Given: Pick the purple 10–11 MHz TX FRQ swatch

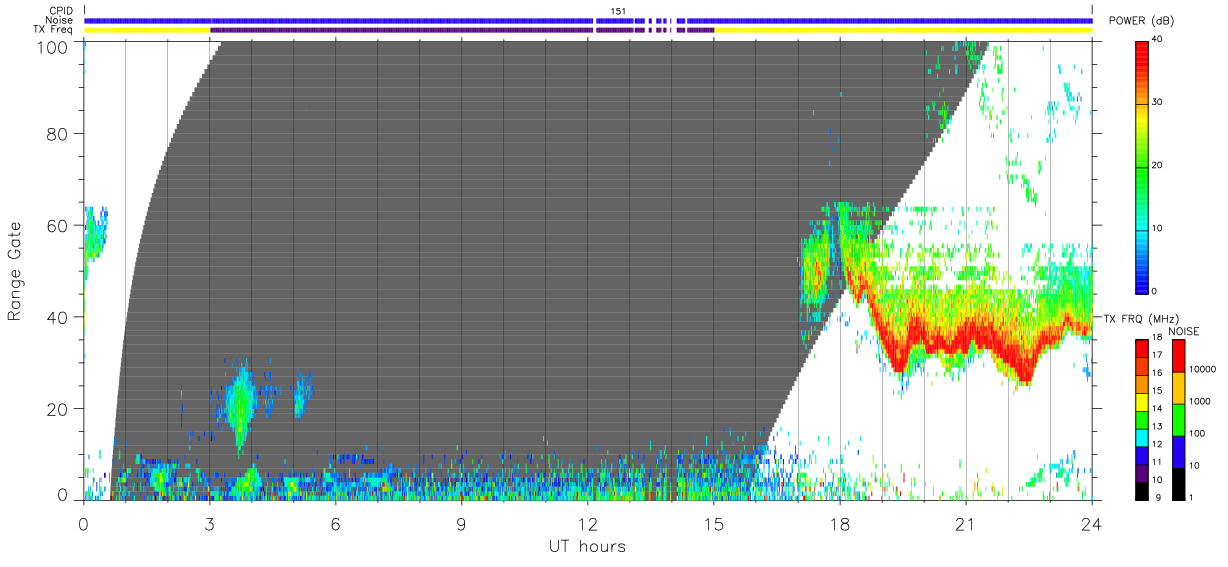Looking at the screenshot, I should [x=1142, y=472].
